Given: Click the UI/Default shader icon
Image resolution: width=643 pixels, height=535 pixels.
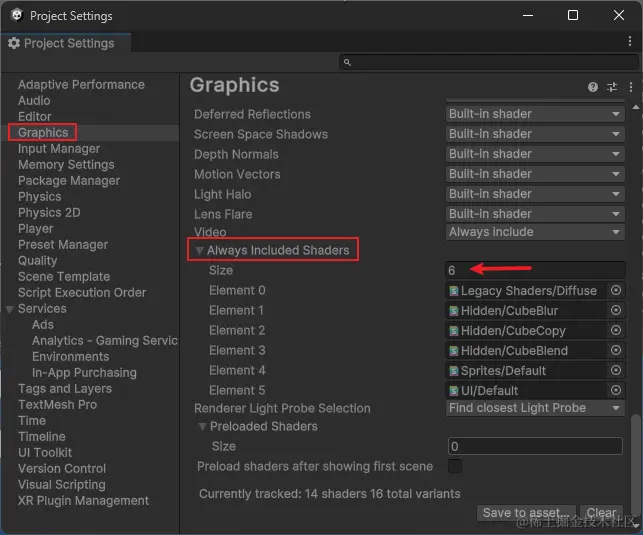Looking at the screenshot, I should click(x=454, y=391).
